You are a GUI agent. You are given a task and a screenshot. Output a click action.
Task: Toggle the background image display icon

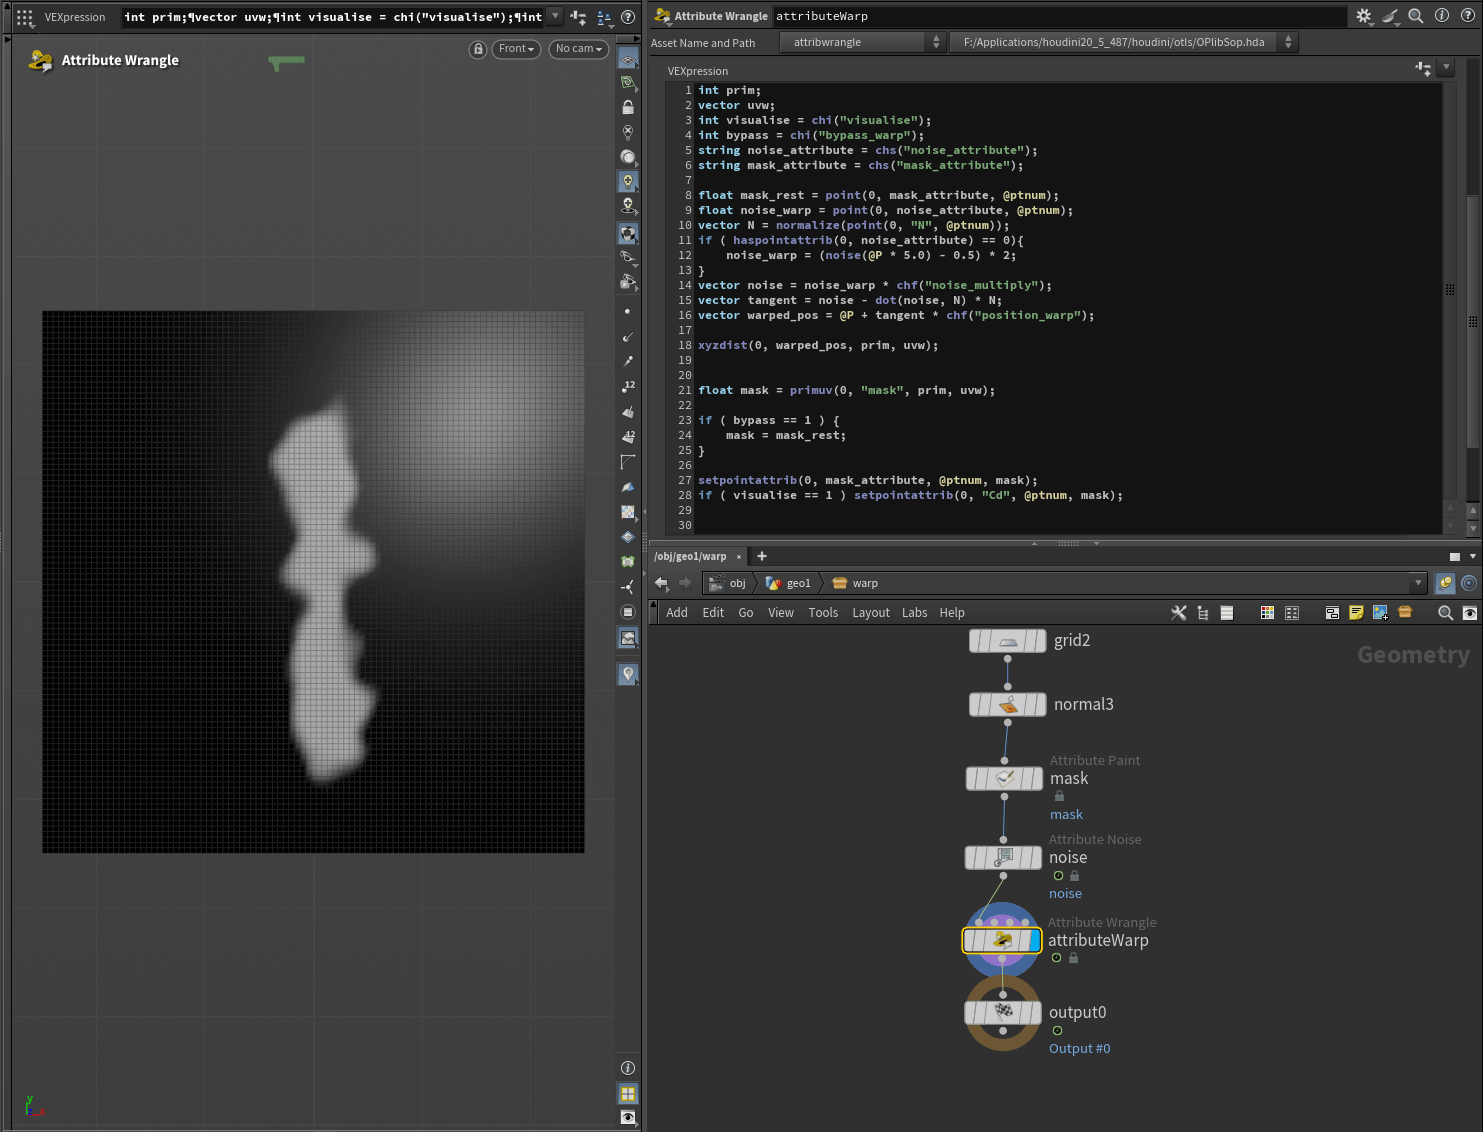pyautogui.click(x=628, y=637)
